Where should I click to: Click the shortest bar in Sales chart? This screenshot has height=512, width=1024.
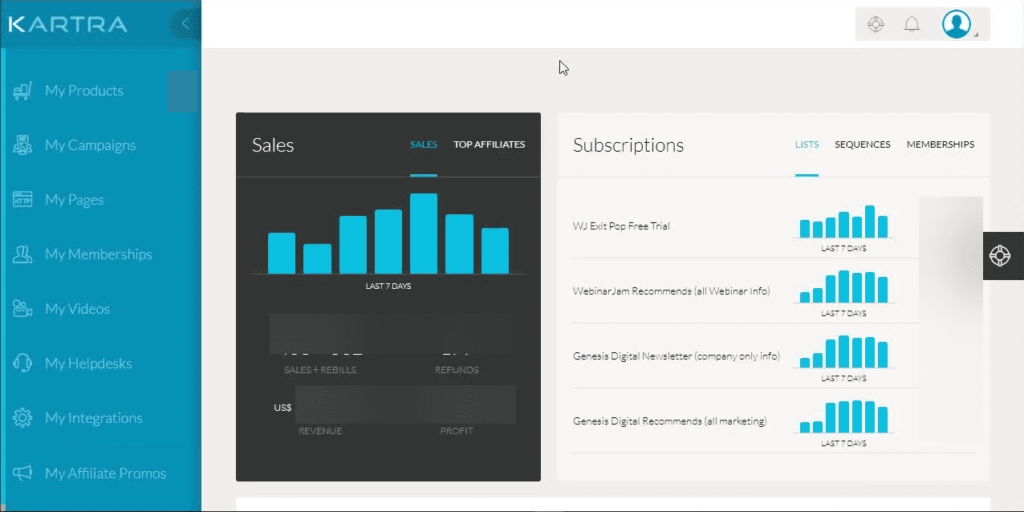(x=317, y=259)
